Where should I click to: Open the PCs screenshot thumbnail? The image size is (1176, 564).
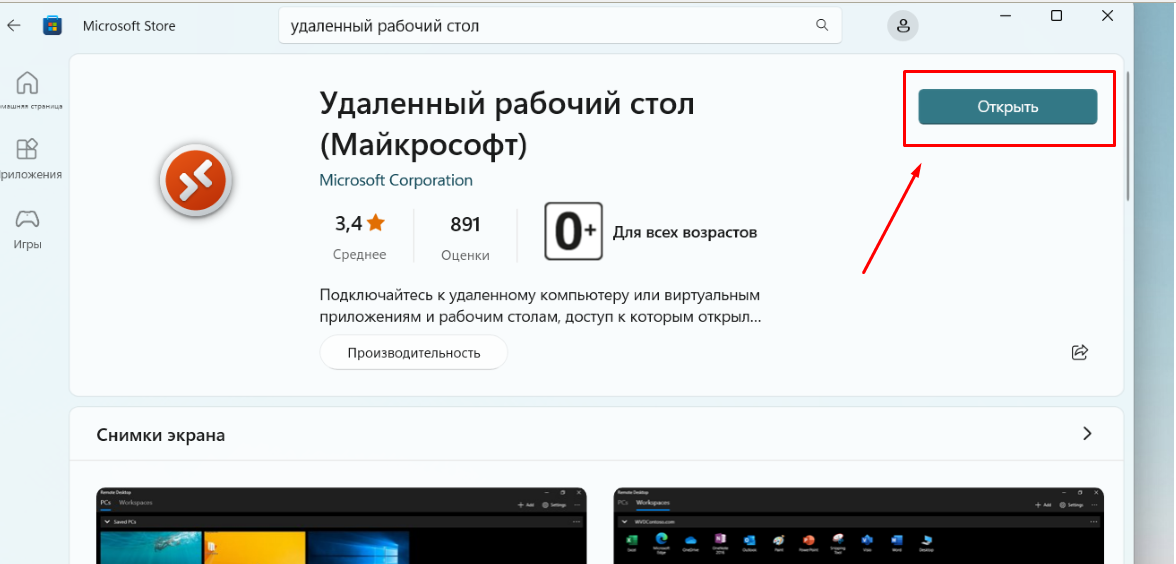coord(342,525)
